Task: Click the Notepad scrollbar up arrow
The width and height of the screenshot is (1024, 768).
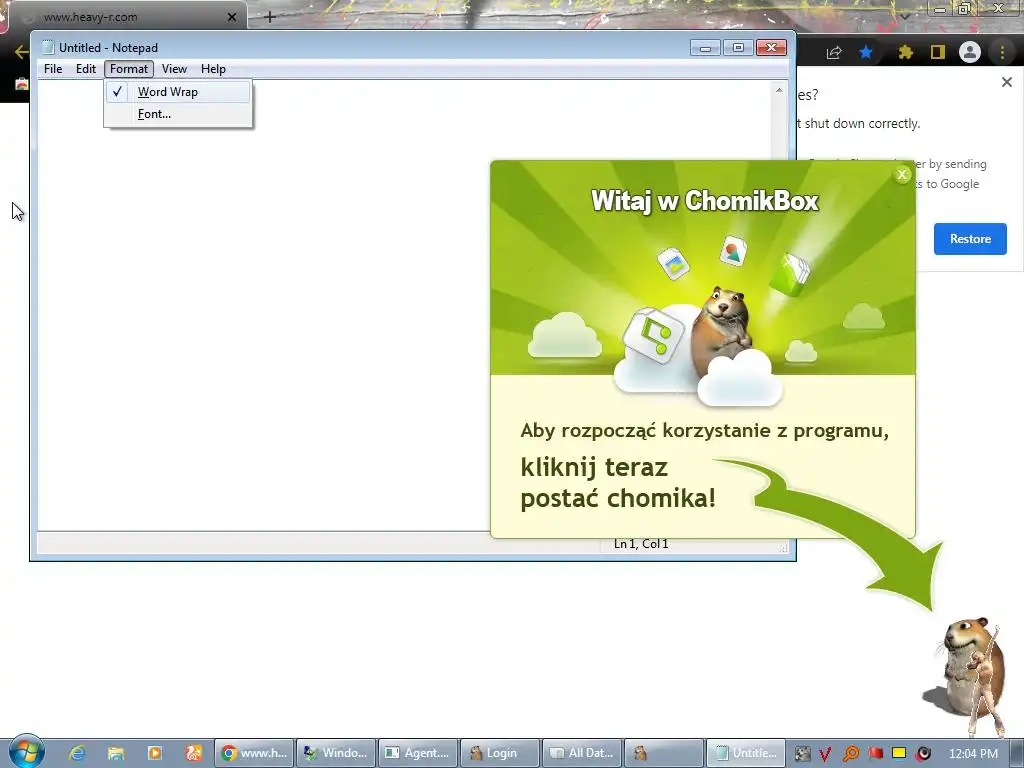Action: point(778,90)
